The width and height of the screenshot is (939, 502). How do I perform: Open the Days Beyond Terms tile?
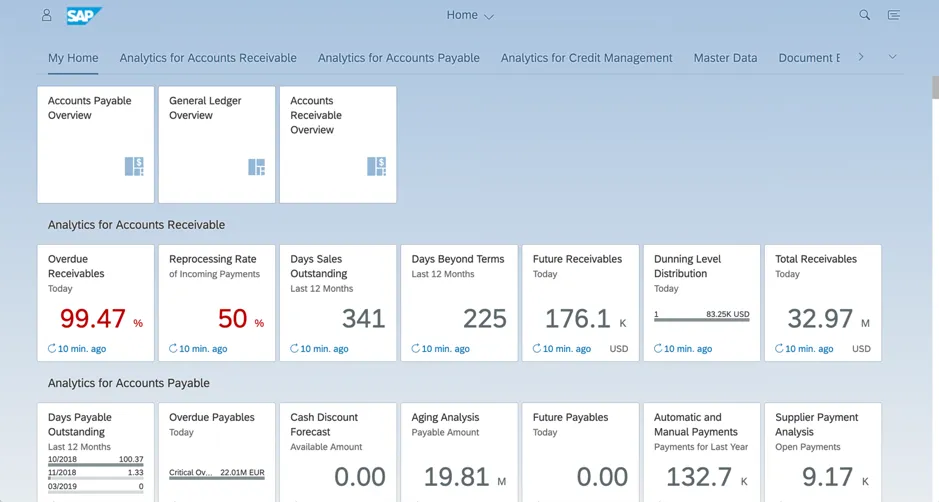coord(459,303)
